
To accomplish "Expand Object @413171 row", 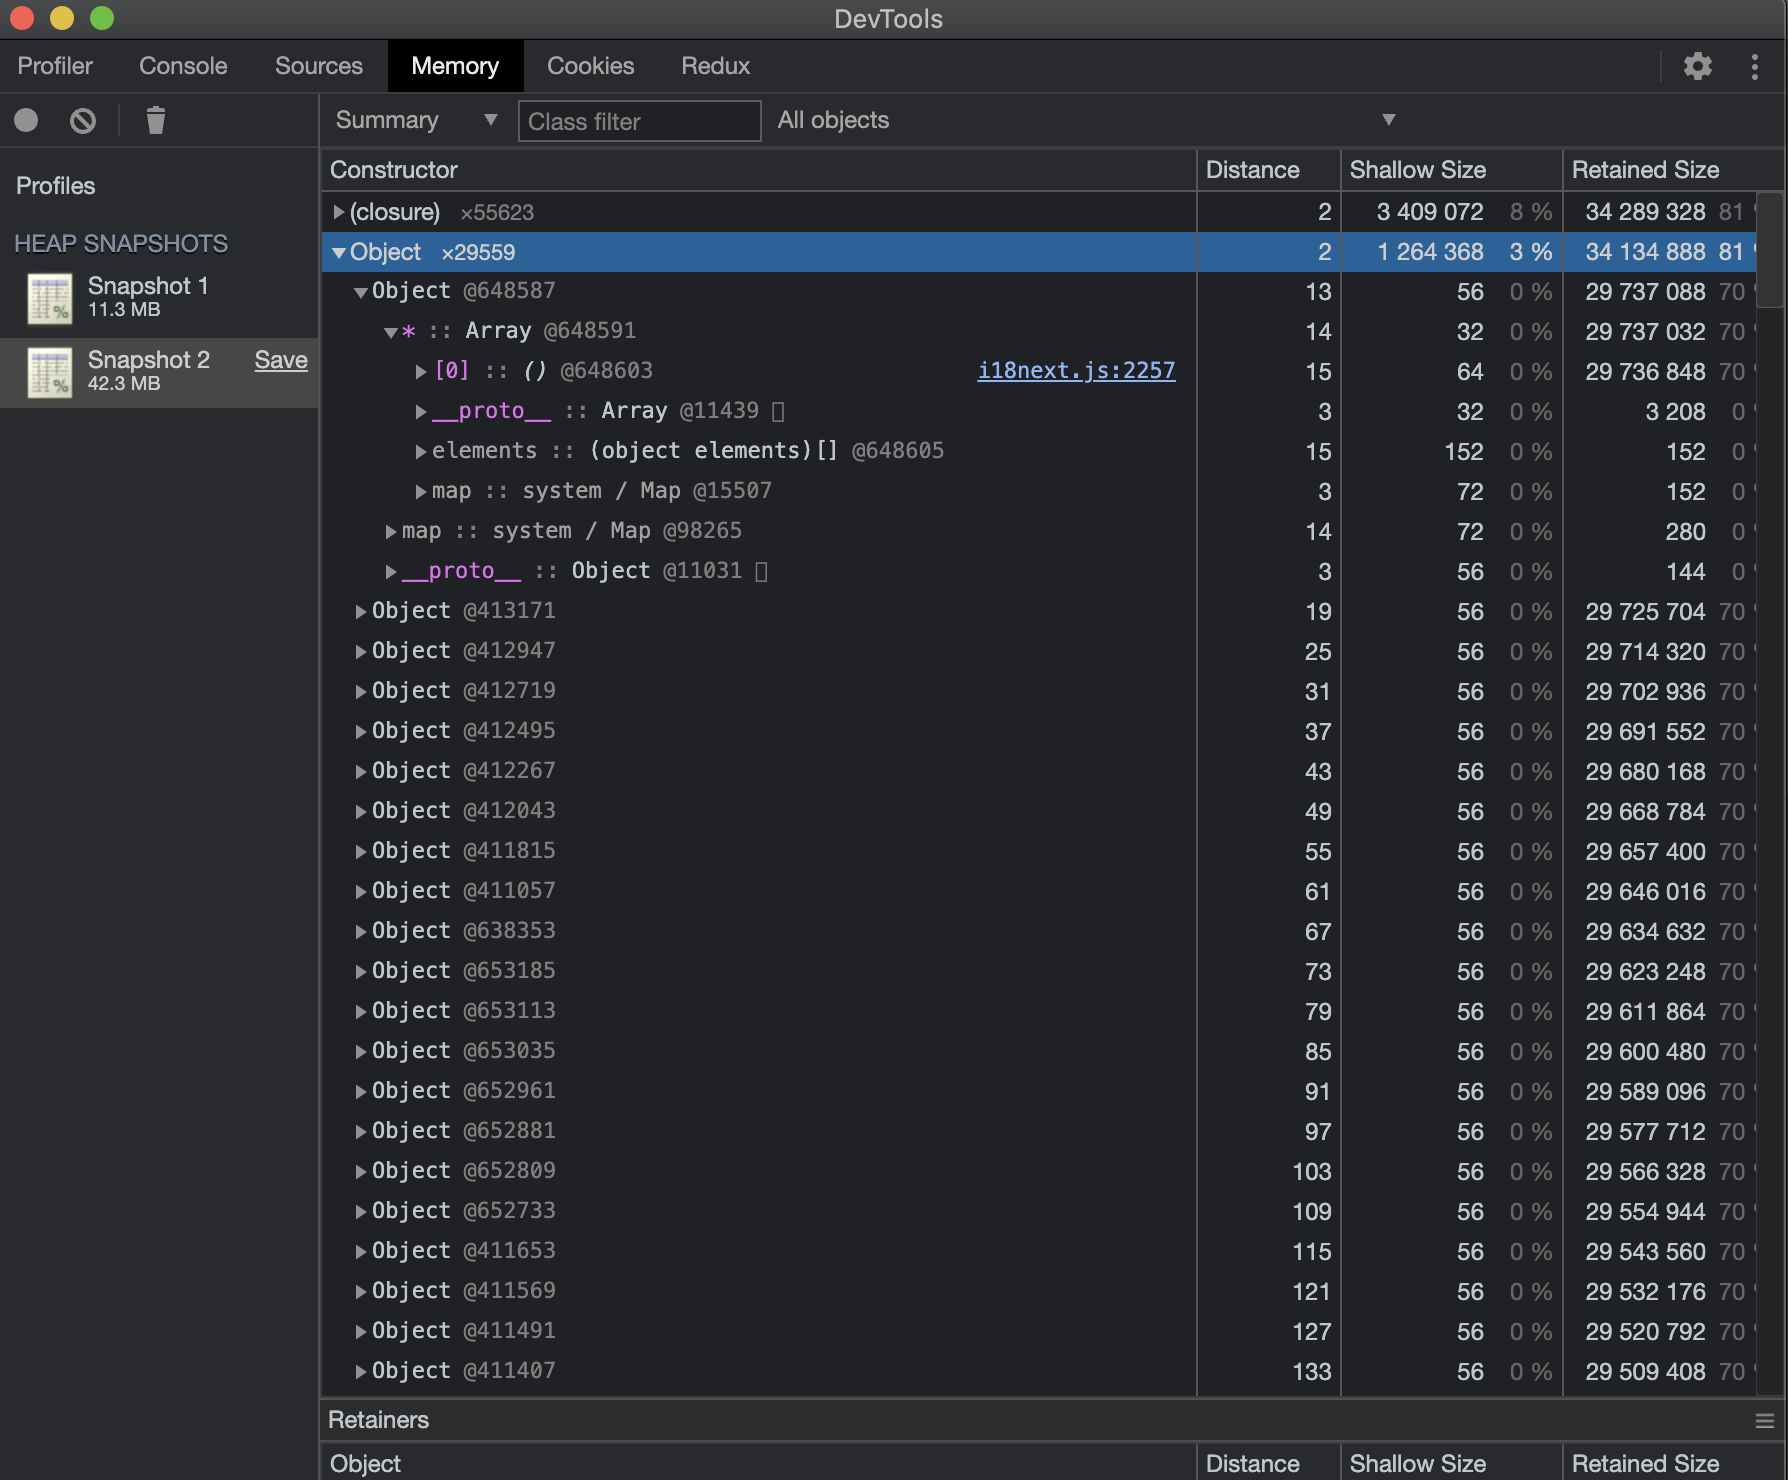I will coord(361,611).
